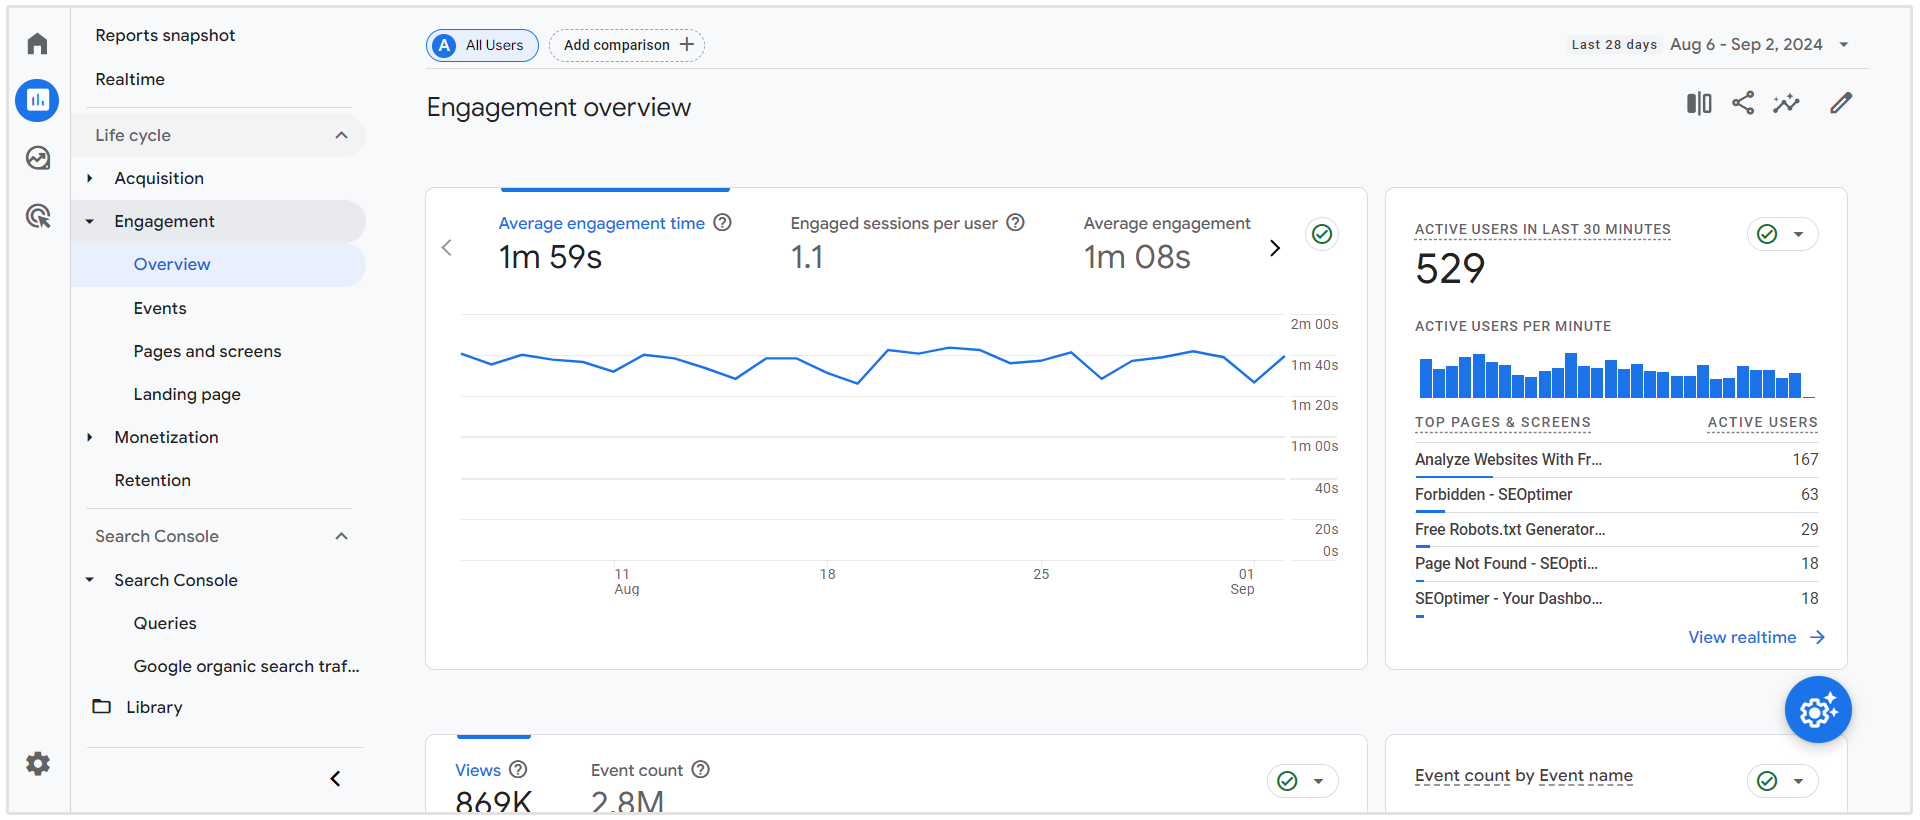Image resolution: width=1920 pixels, height=820 pixels.
Task: Click the Share this report icon
Action: (1743, 103)
